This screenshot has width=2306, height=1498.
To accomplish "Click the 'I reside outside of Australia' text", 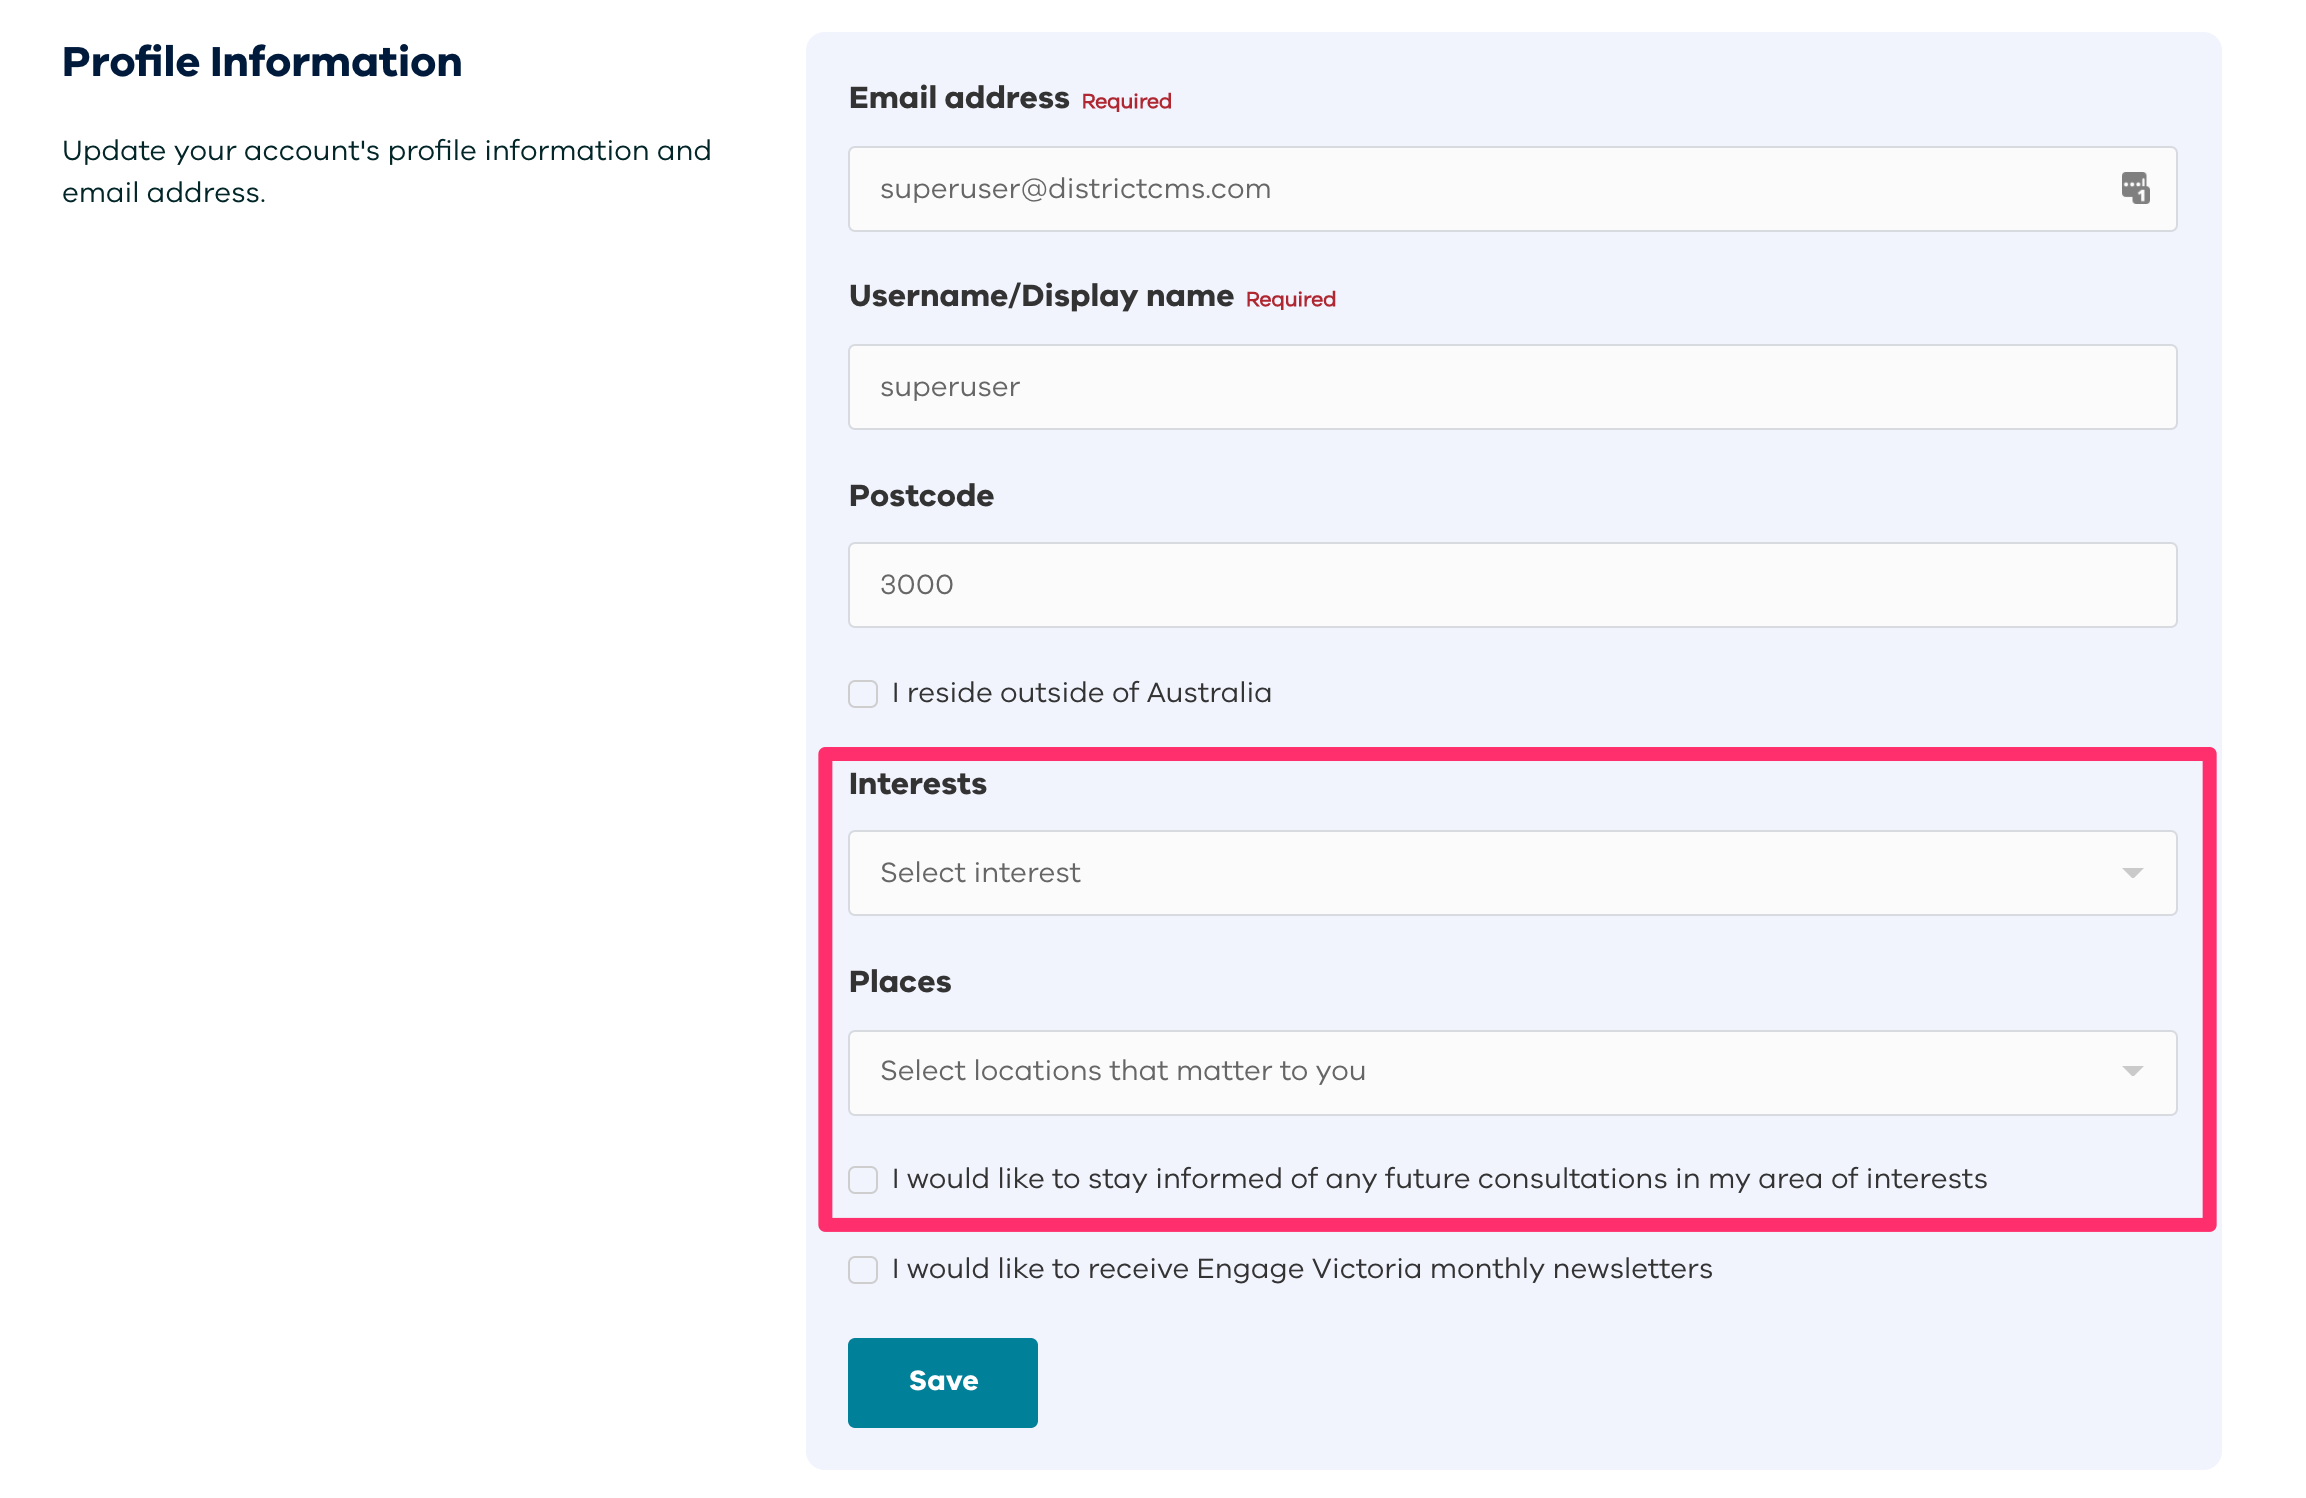I will [x=1081, y=693].
